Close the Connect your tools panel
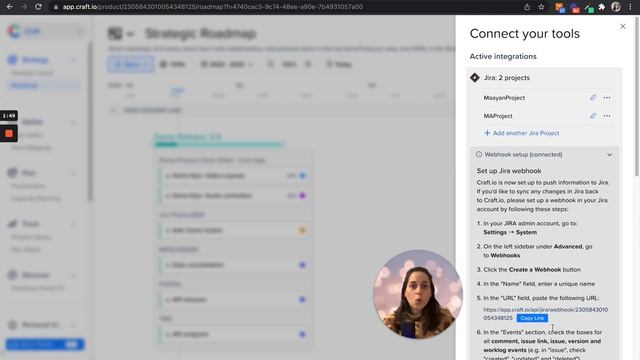Viewport: 640px width, 360px height. (x=622, y=27)
